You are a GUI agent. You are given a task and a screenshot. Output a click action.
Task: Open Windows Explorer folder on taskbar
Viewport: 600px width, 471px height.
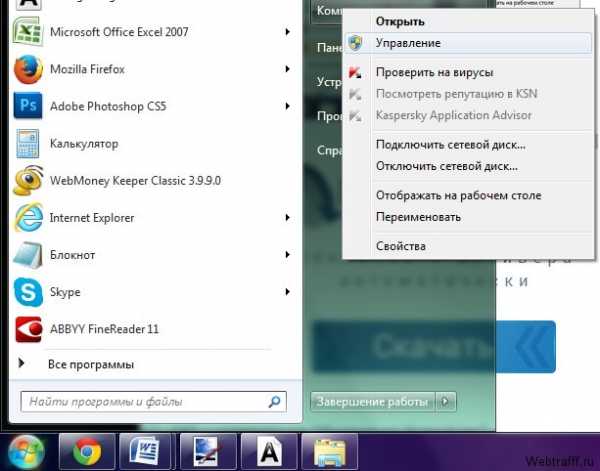(x=330, y=453)
